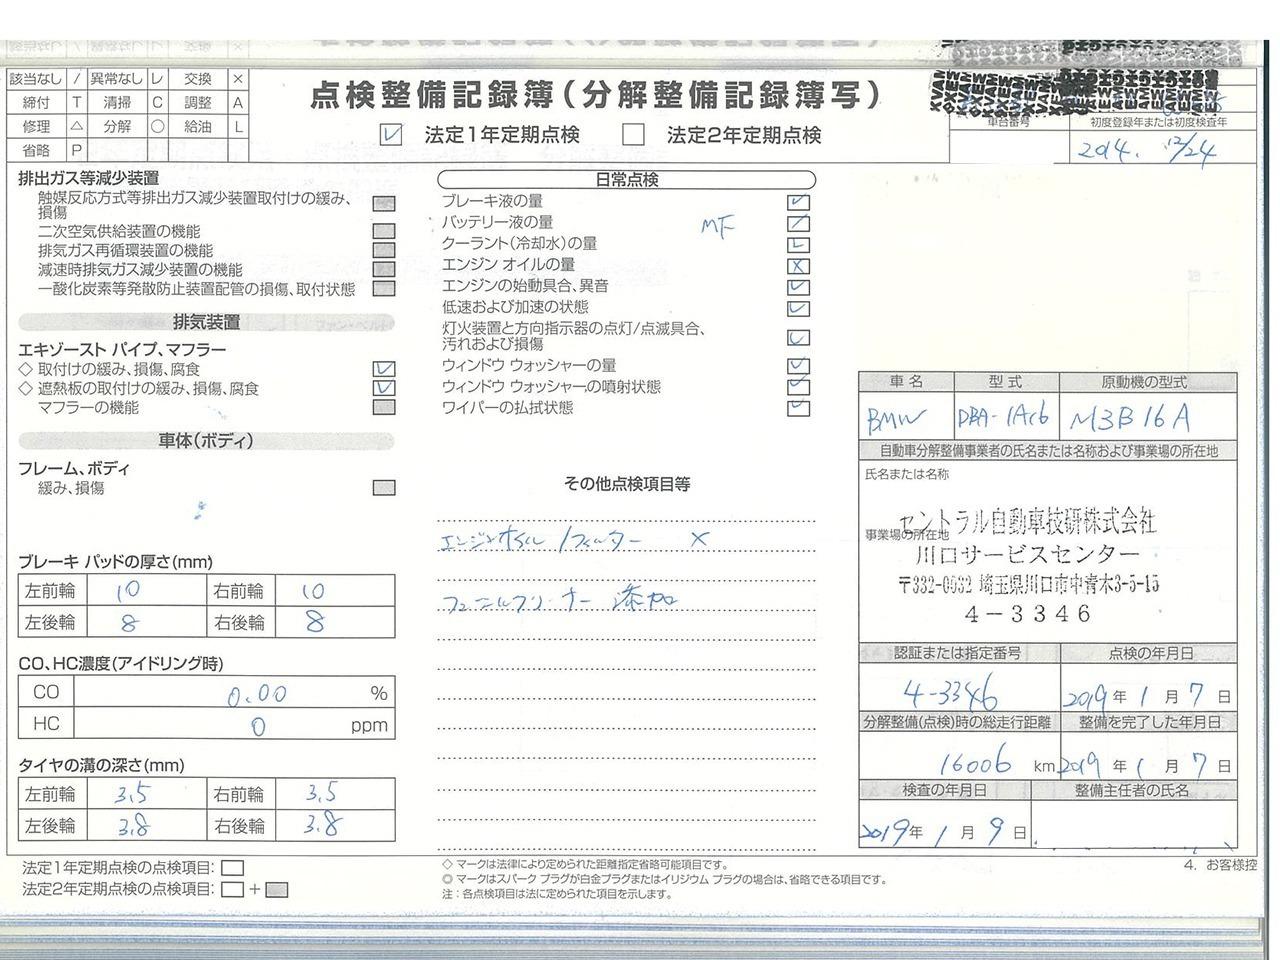Select the 調整 legend cell
The height and width of the screenshot is (960, 1280).
(x=198, y=102)
